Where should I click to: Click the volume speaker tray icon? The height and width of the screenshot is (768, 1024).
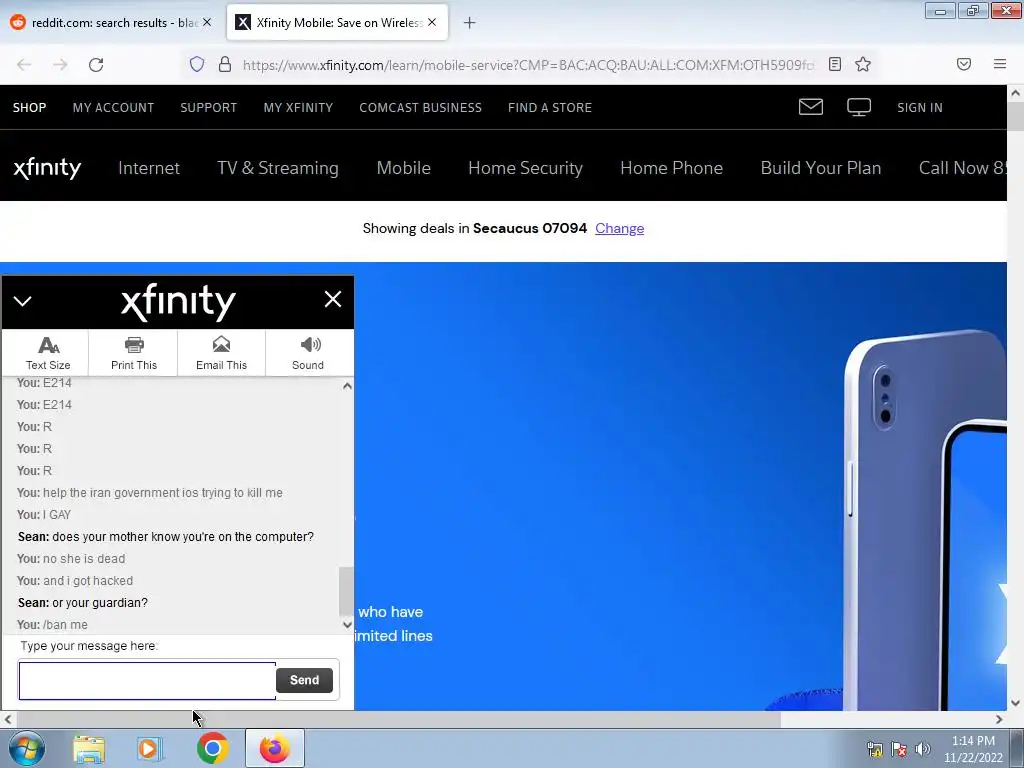point(923,749)
